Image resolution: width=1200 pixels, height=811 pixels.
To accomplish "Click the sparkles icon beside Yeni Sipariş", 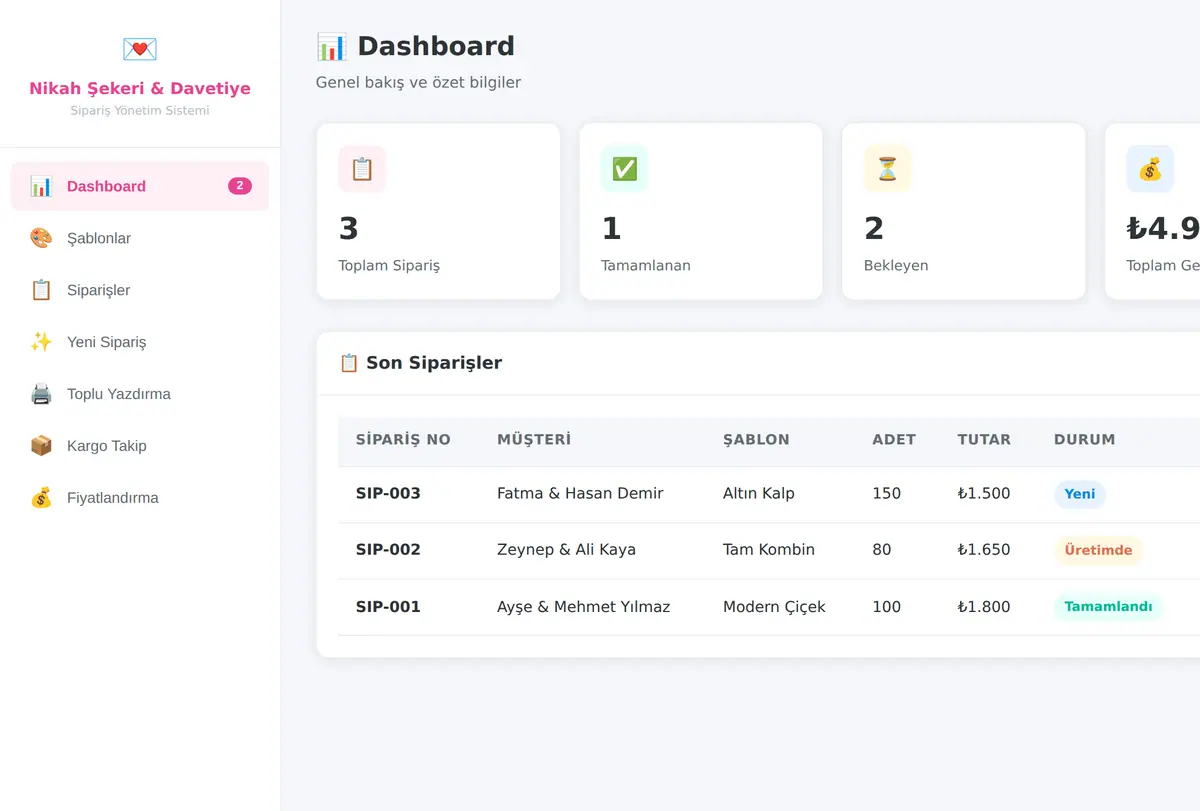I will 41,342.
